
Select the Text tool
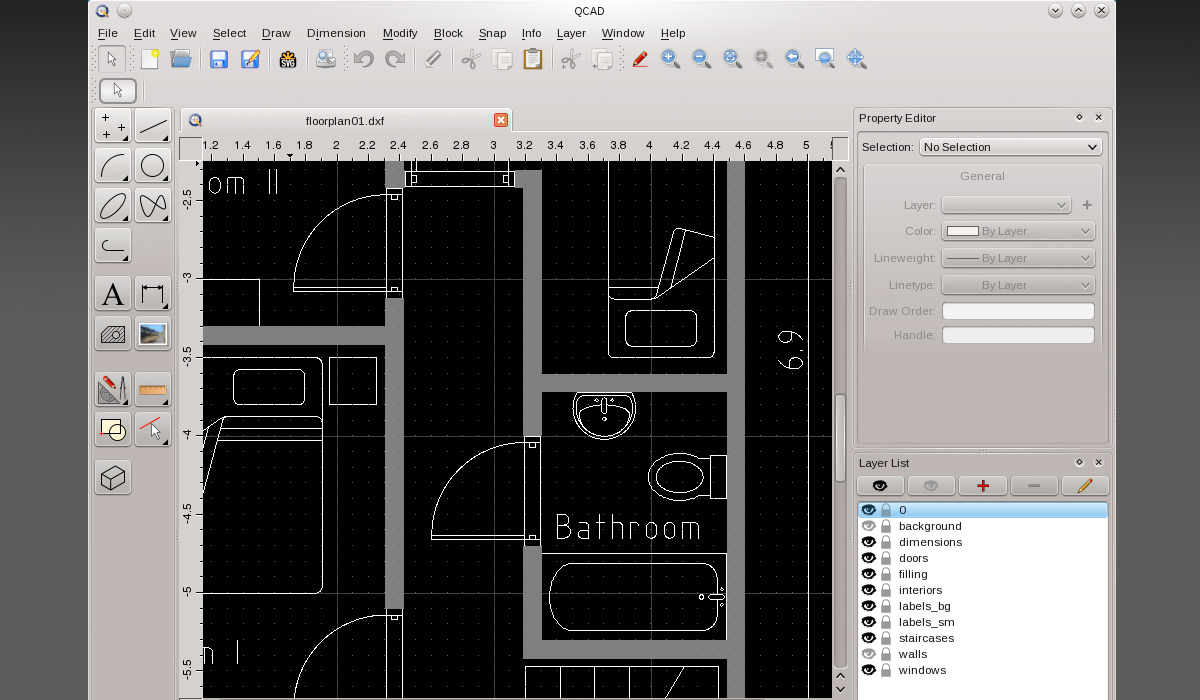tap(112, 293)
